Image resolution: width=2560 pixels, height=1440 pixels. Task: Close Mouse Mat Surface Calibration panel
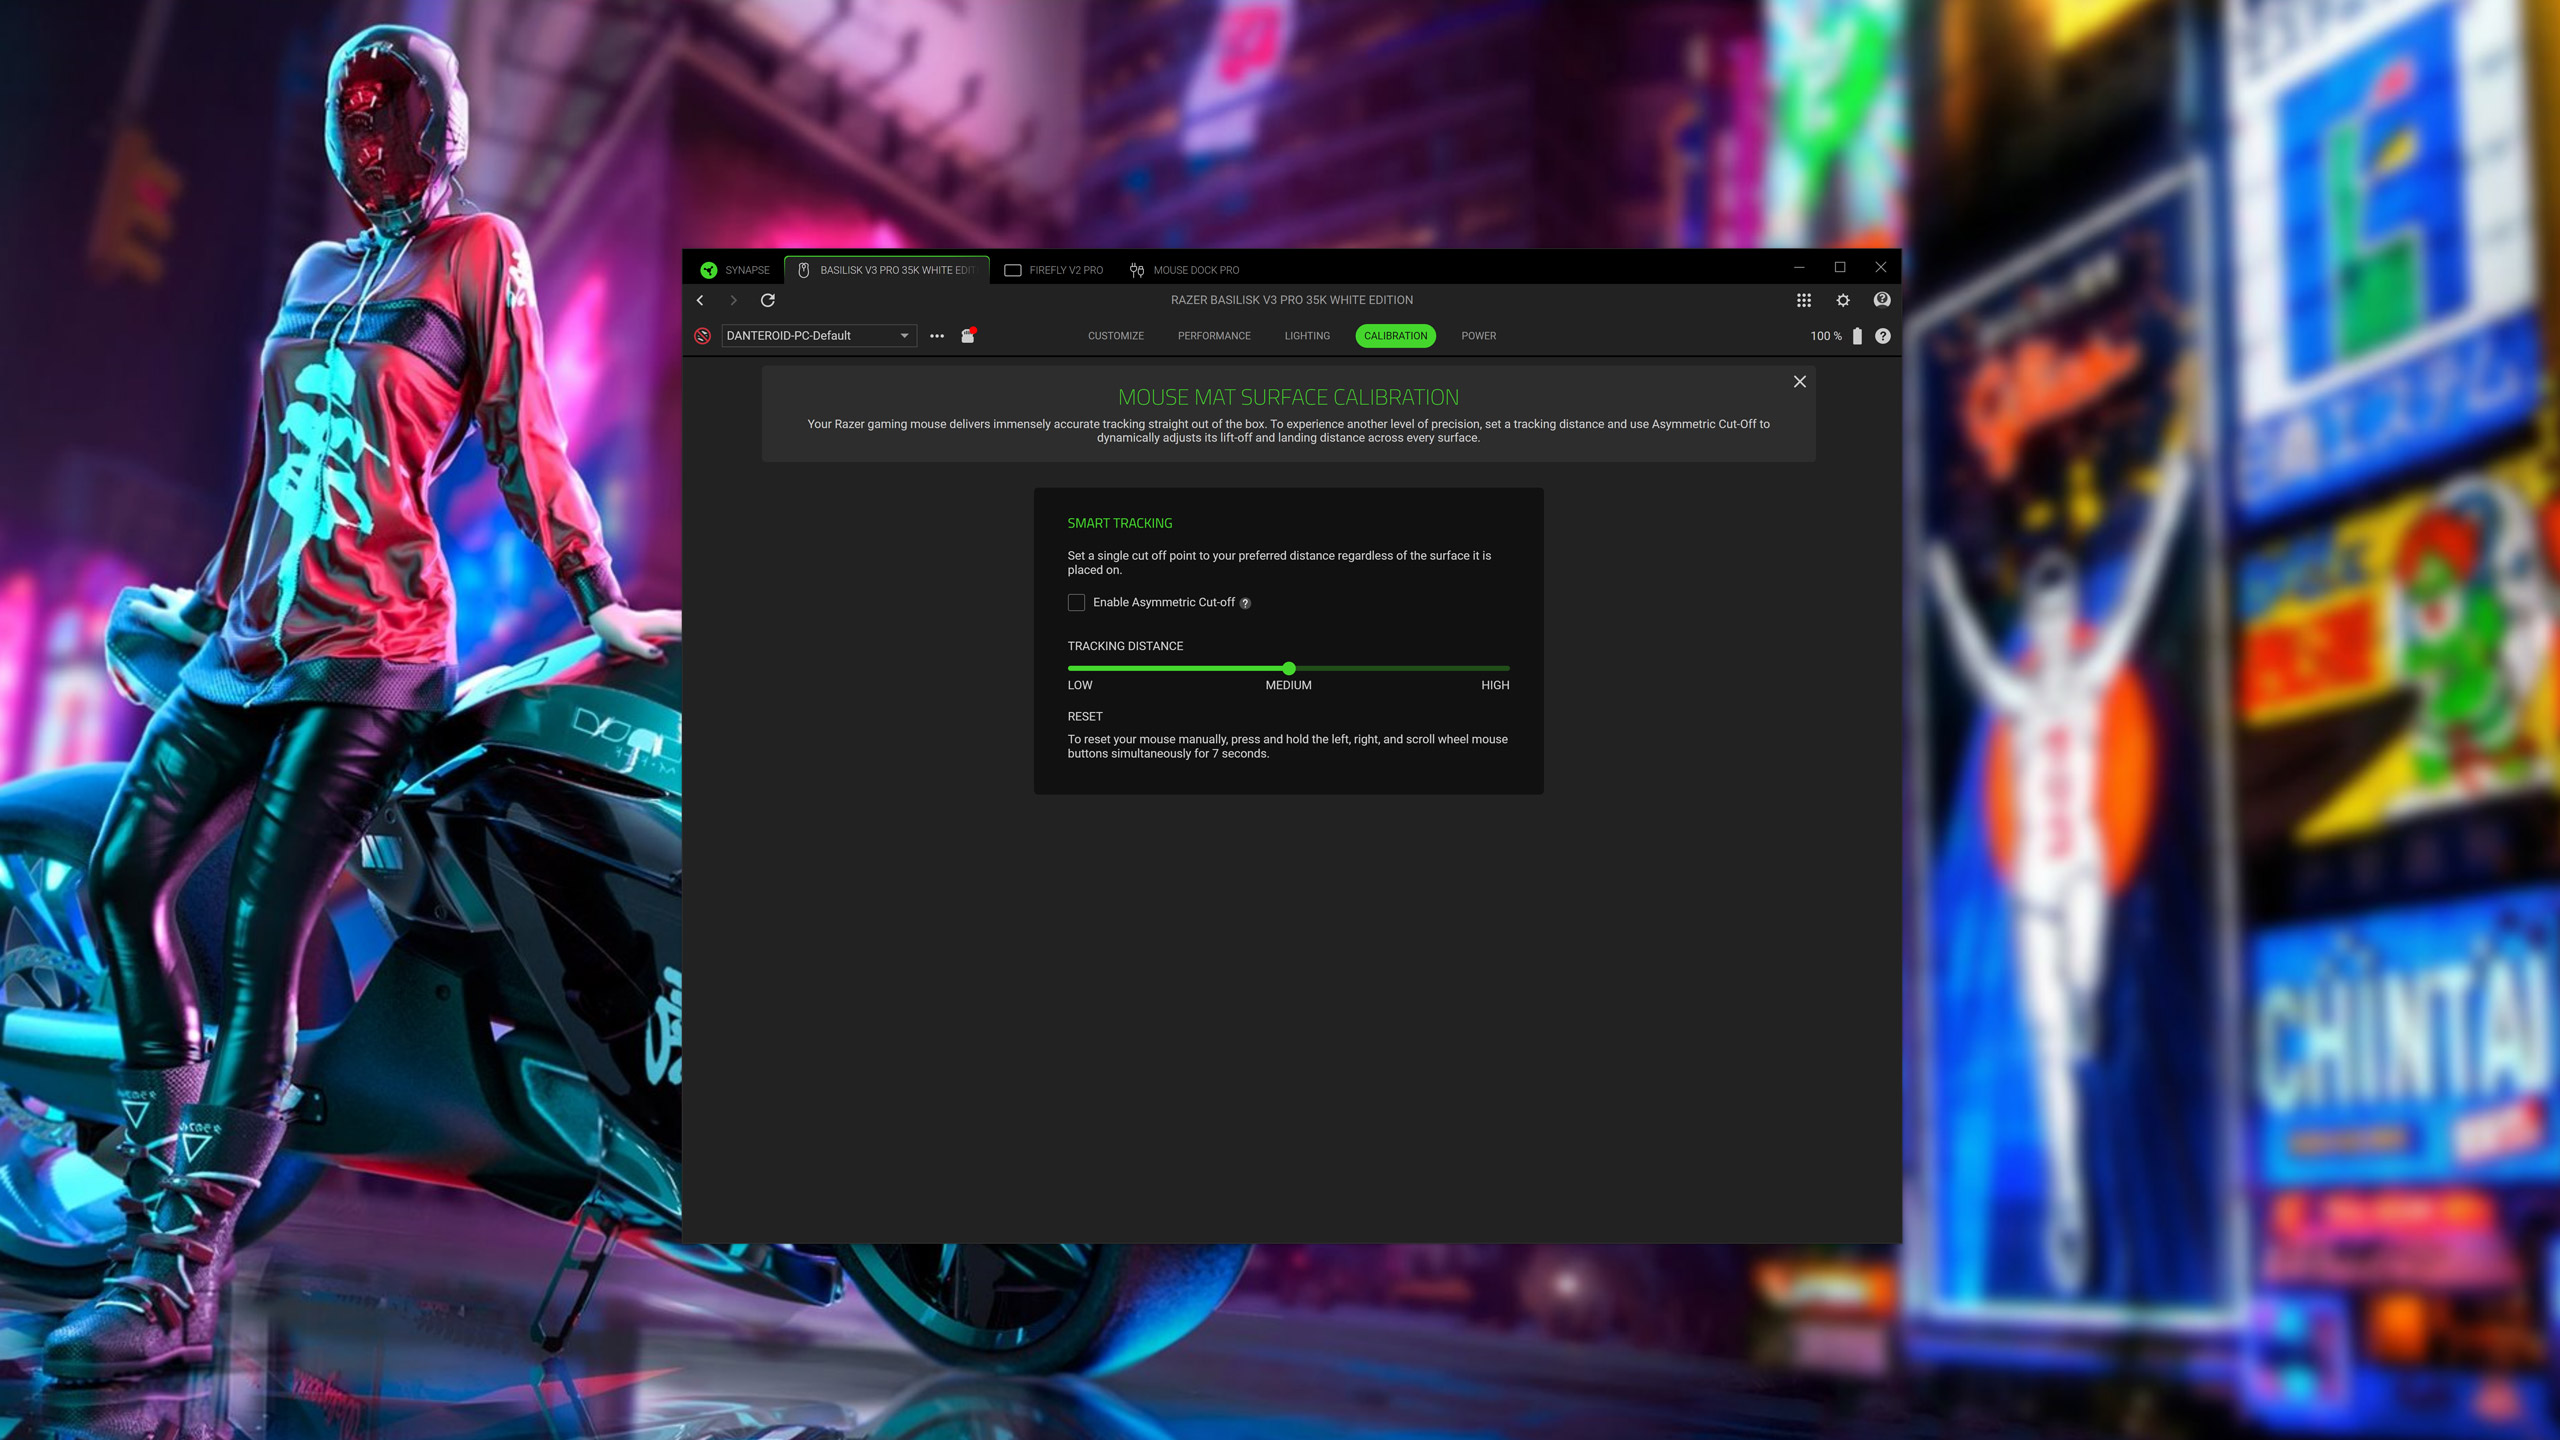pos(1799,380)
